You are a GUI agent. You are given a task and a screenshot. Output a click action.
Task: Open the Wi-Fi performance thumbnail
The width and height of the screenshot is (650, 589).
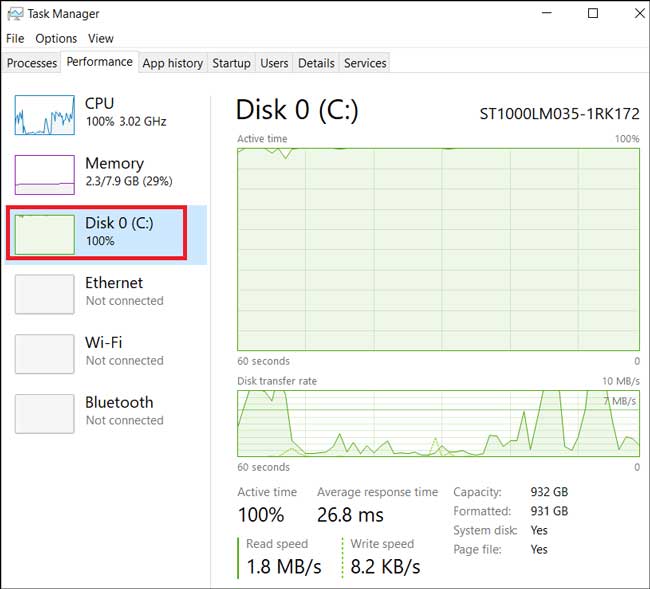(x=45, y=354)
